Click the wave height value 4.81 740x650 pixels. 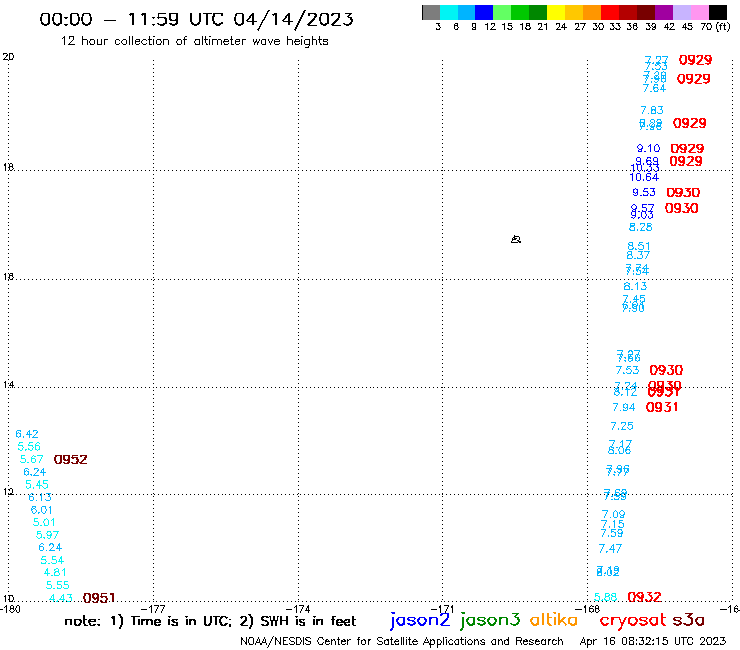click(x=55, y=572)
